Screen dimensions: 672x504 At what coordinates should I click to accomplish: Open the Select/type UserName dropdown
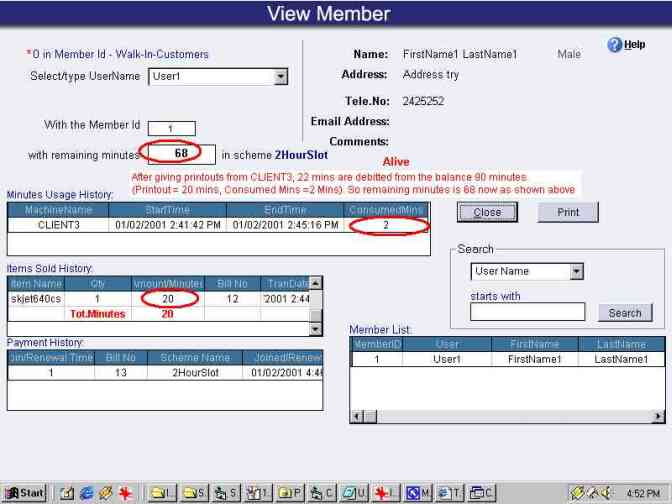pyautogui.click(x=281, y=76)
